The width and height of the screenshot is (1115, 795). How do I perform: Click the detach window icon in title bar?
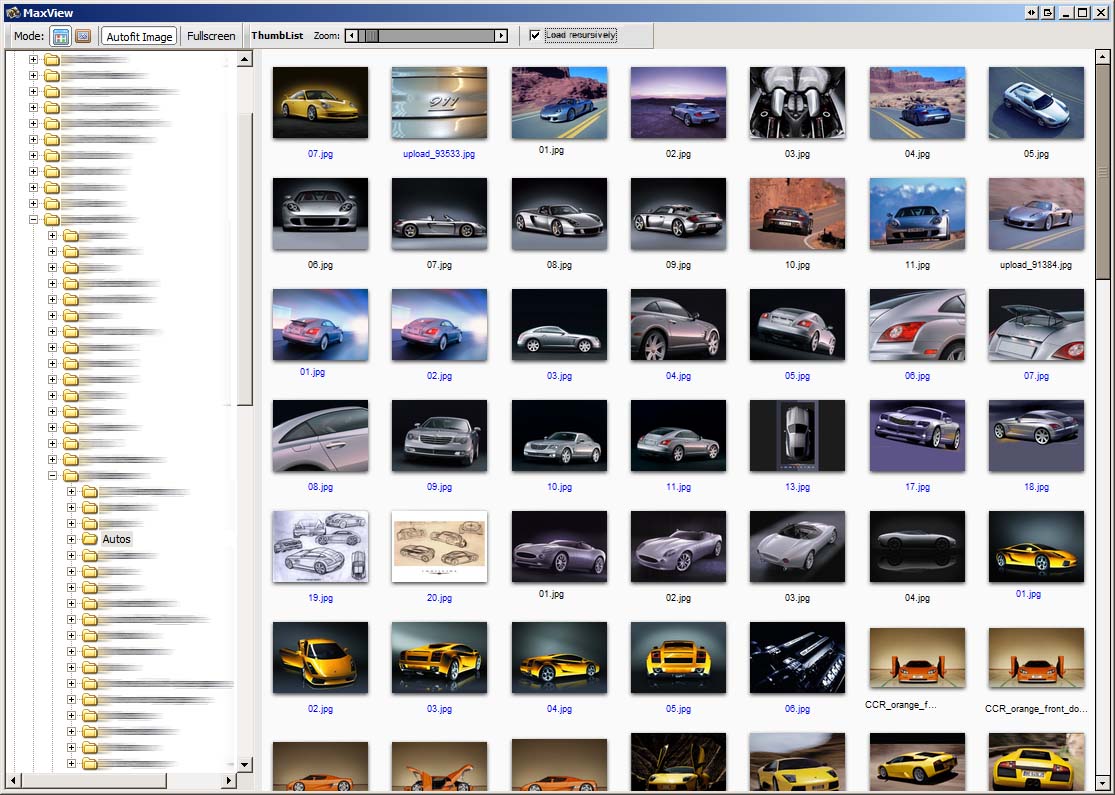(1048, 12)
